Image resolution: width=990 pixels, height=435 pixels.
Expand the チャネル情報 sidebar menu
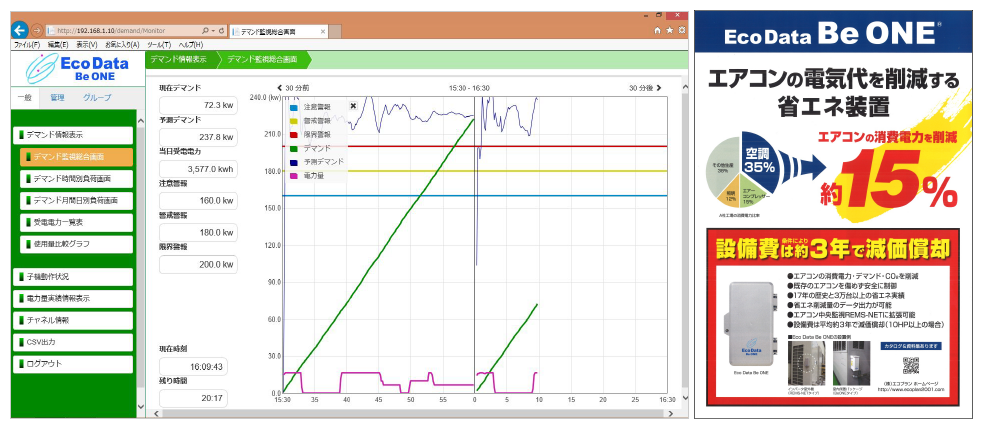pos(73,320)
